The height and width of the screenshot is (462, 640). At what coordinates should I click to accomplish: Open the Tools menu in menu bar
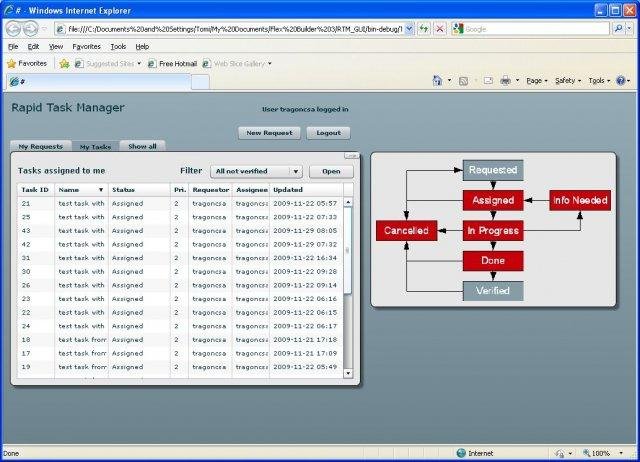tap(118, 47)
